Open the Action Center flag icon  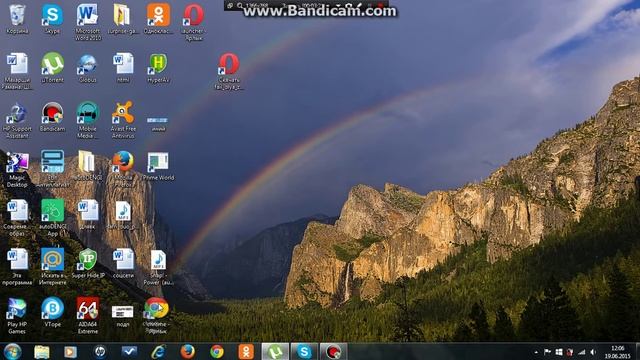[x=547, y=352]
